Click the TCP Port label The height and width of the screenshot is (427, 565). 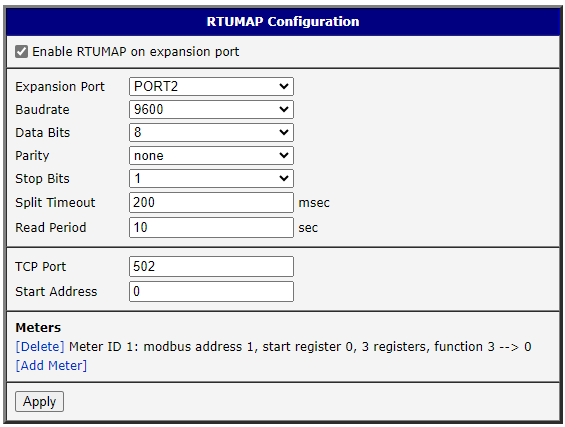(x=41, y=267)
